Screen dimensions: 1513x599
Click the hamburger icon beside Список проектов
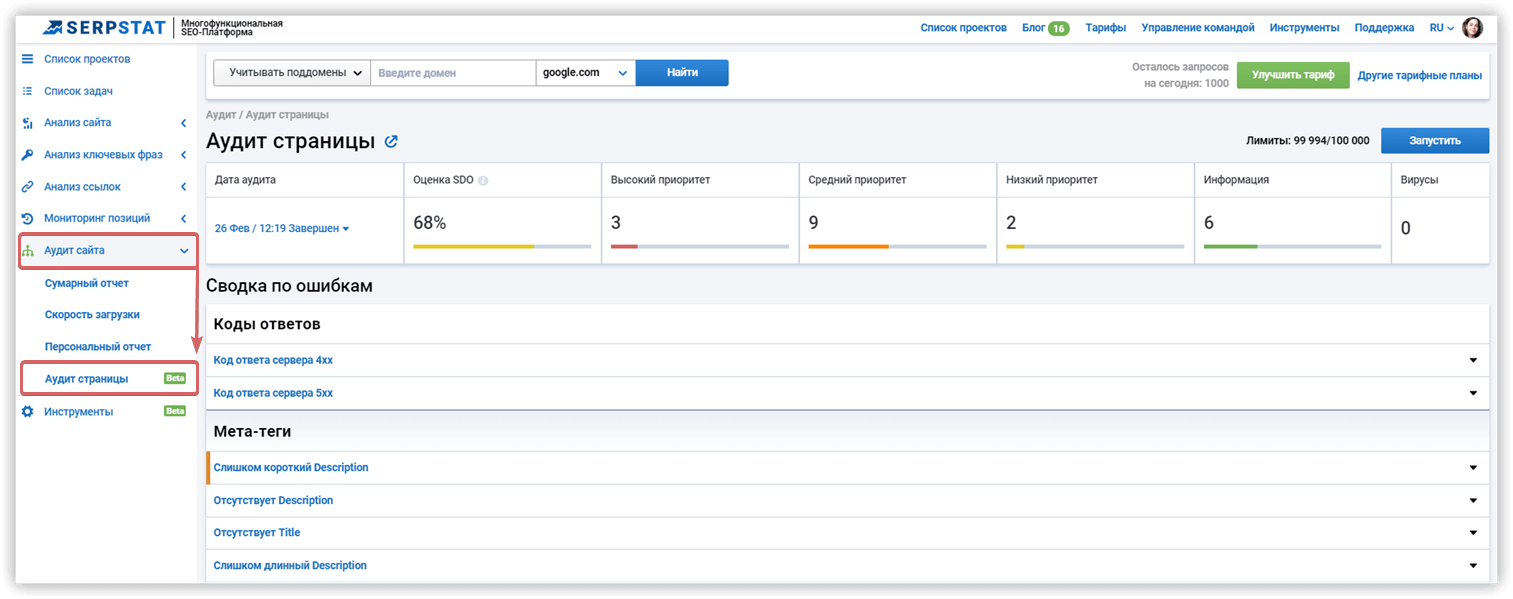(x=28, y=59)
